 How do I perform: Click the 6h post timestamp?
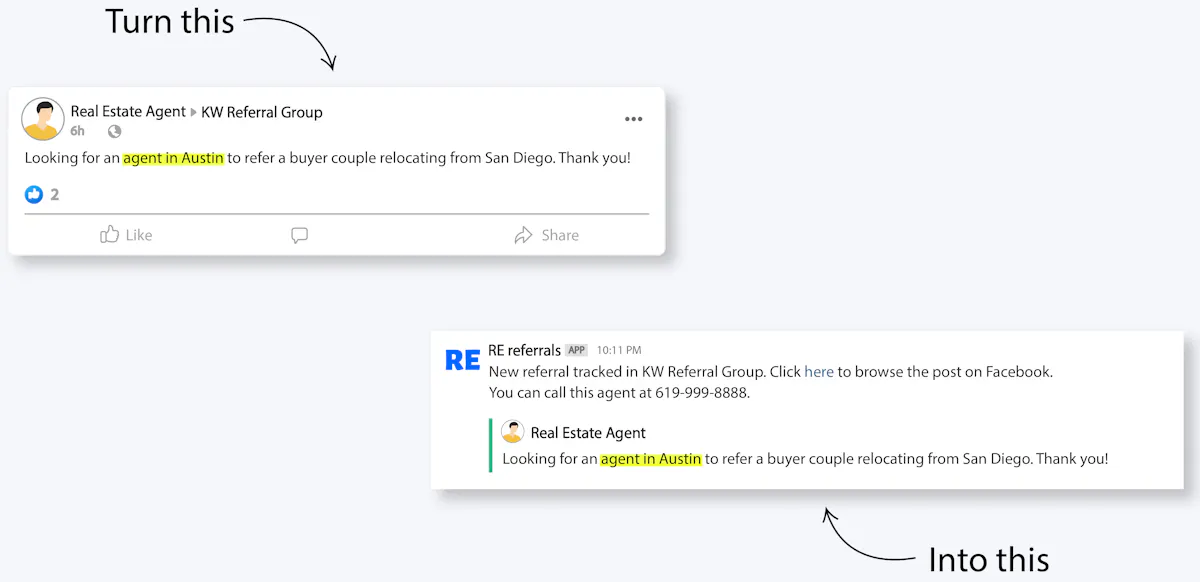click(77, 131)
